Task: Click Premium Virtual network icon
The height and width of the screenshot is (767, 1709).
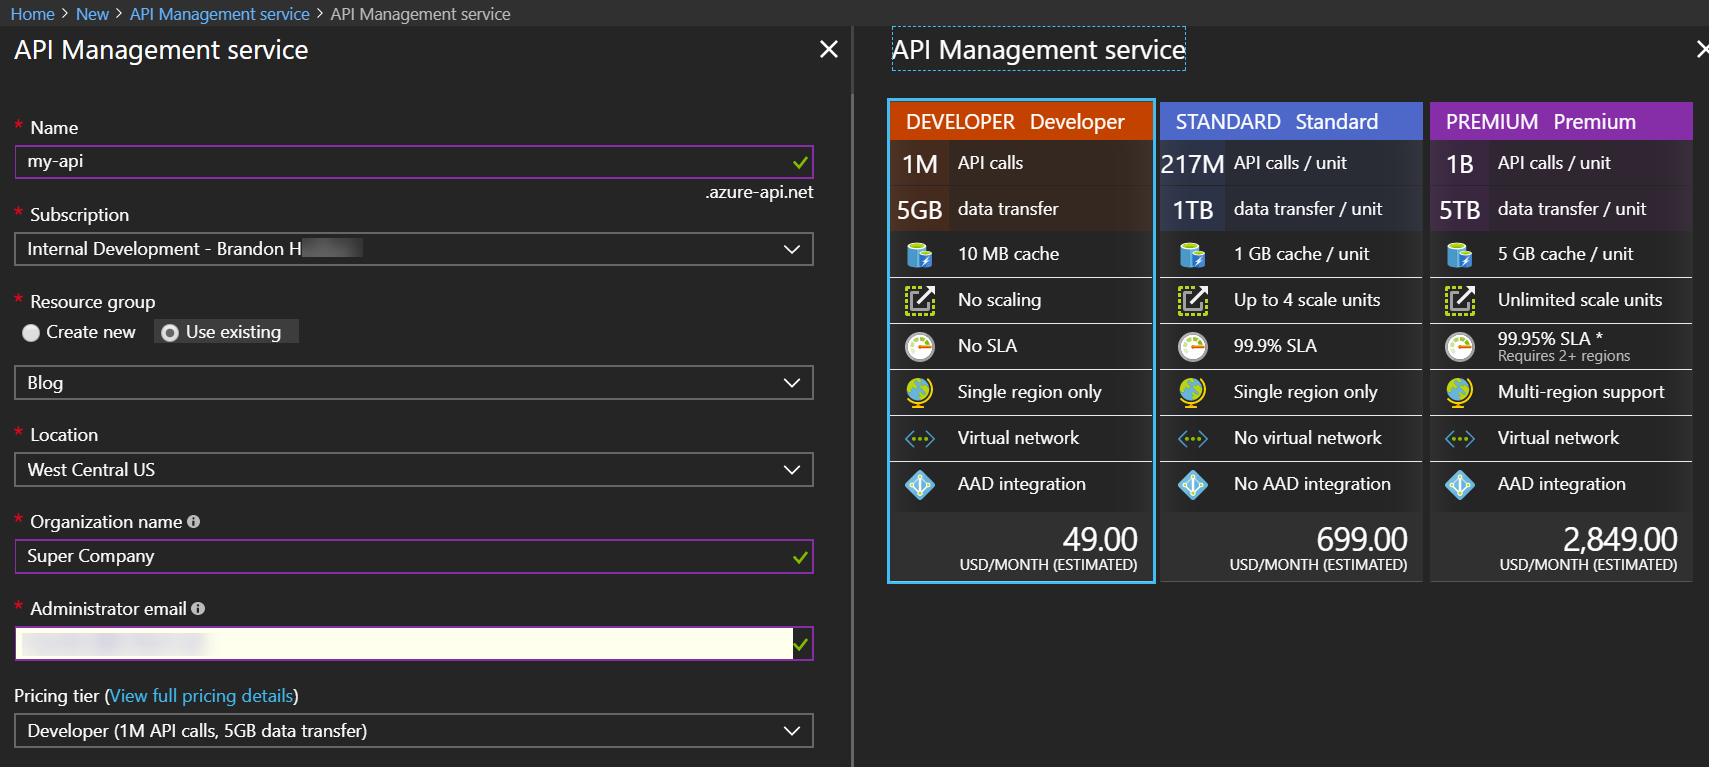Action: point(1459,438)
